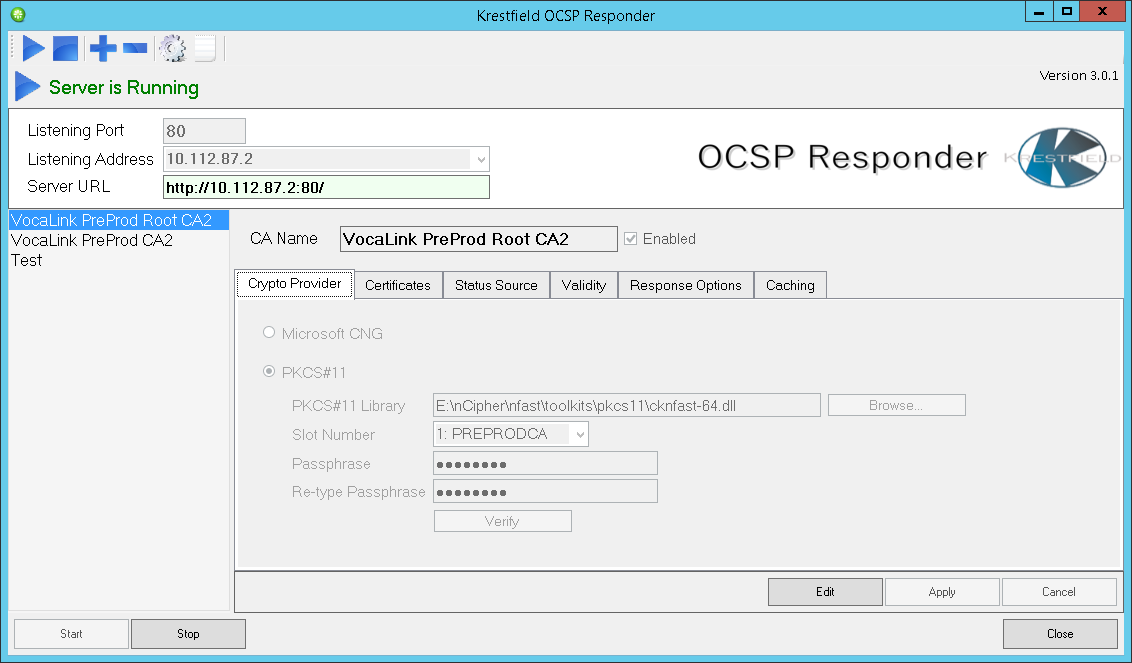The image size is (1132, 663).
Task: Open the Response Options tab
Action: [685, 284]
